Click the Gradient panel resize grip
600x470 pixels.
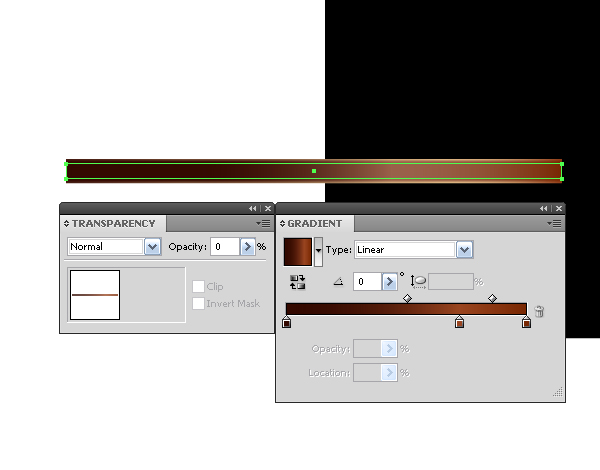(558, 392)
